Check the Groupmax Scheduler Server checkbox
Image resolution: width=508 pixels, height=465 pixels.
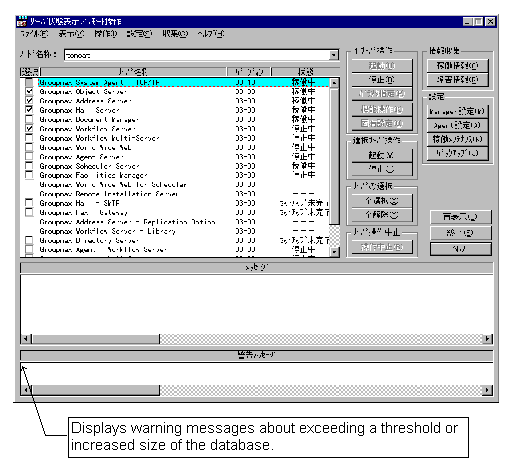tap(29, 166)
